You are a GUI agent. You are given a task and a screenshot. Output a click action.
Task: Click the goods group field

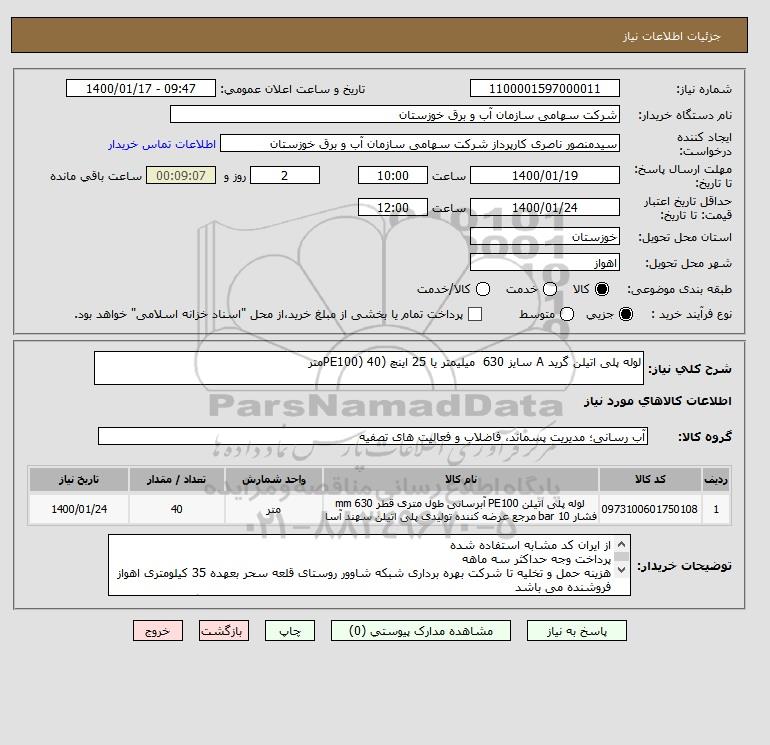[373, 436]
